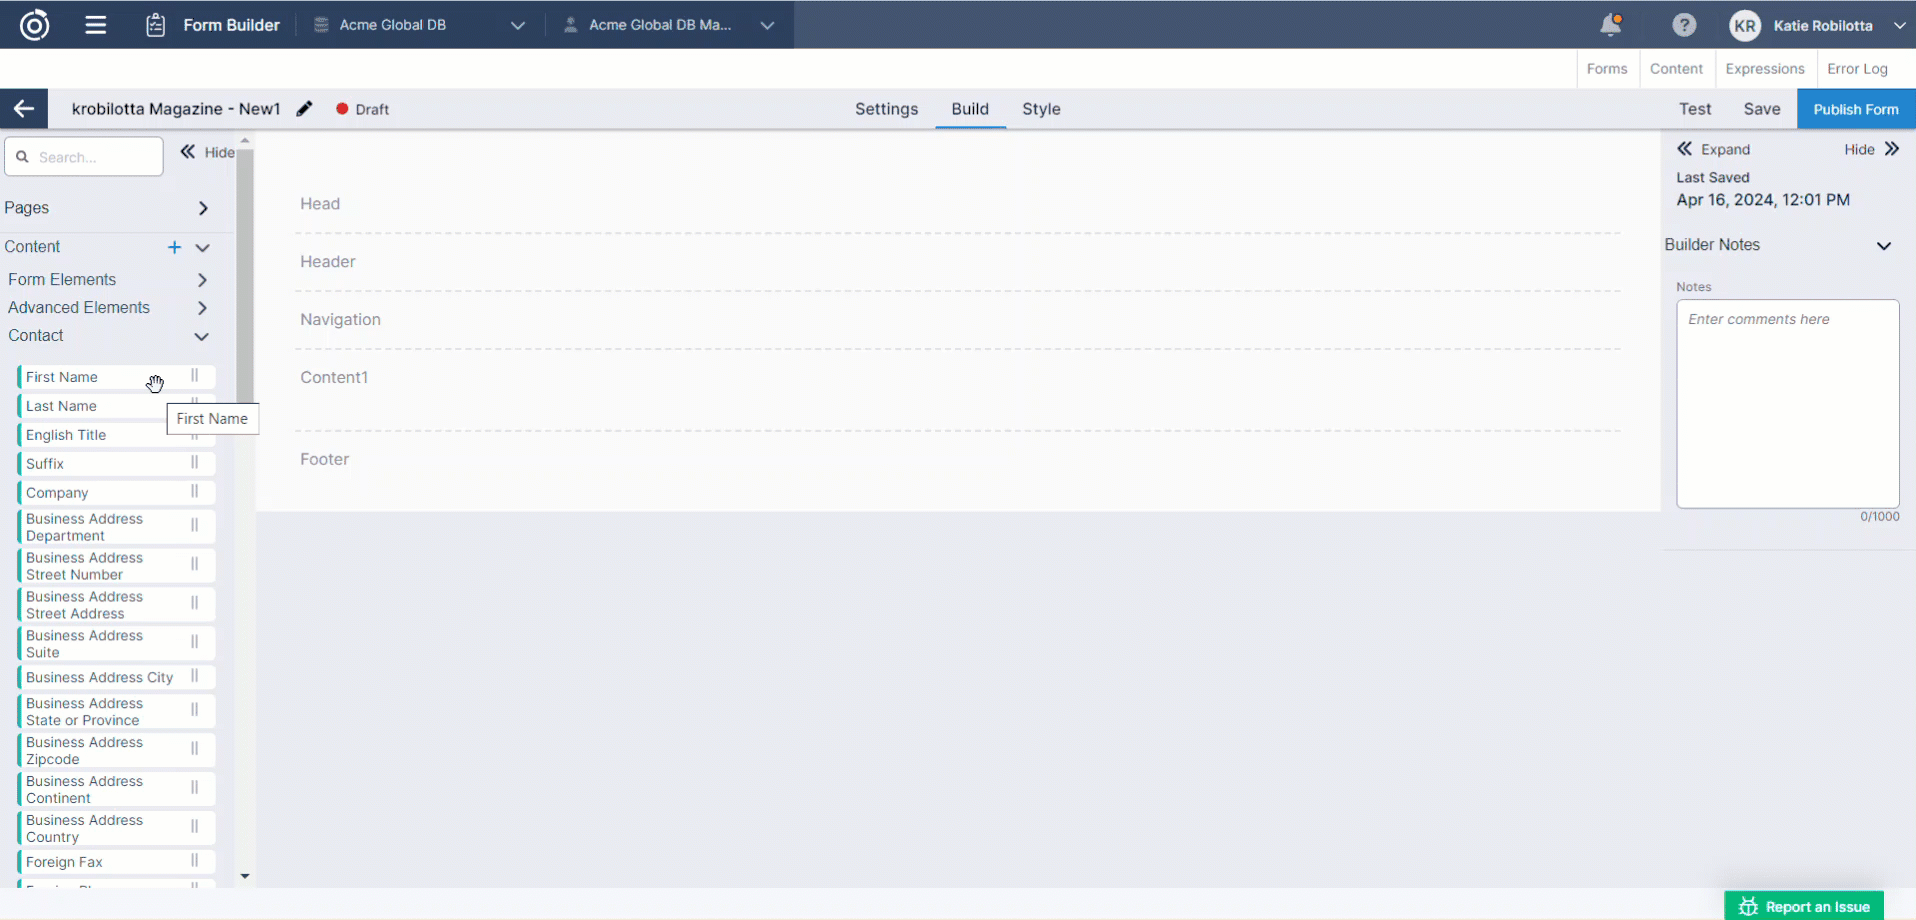Screen dimensions: 1916x920
Task: Open the notifications bell
Action: pyautogui.click(x=1610, y=25)
